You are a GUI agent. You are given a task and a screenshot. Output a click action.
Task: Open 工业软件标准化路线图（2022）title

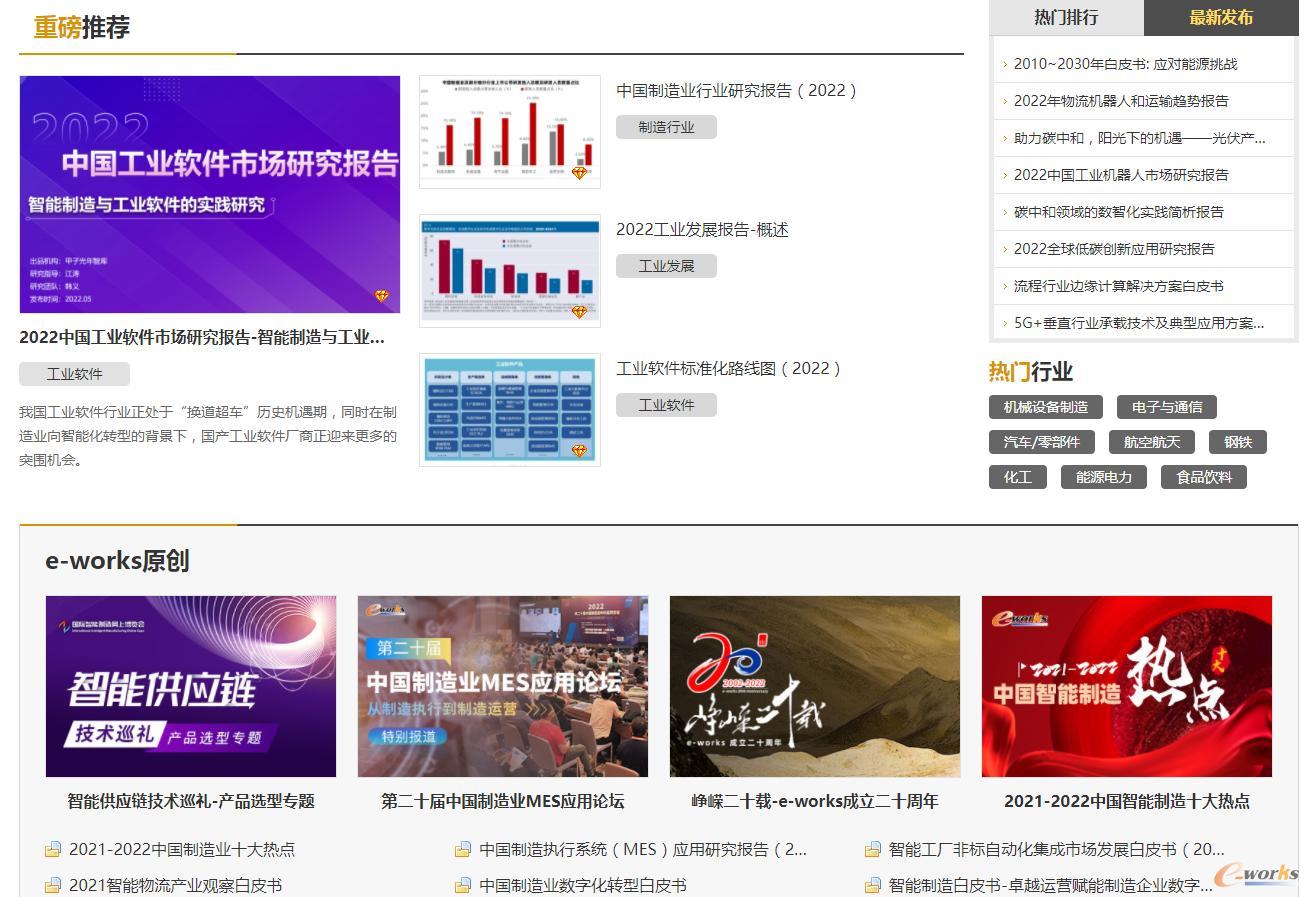[x=729, y=369]
